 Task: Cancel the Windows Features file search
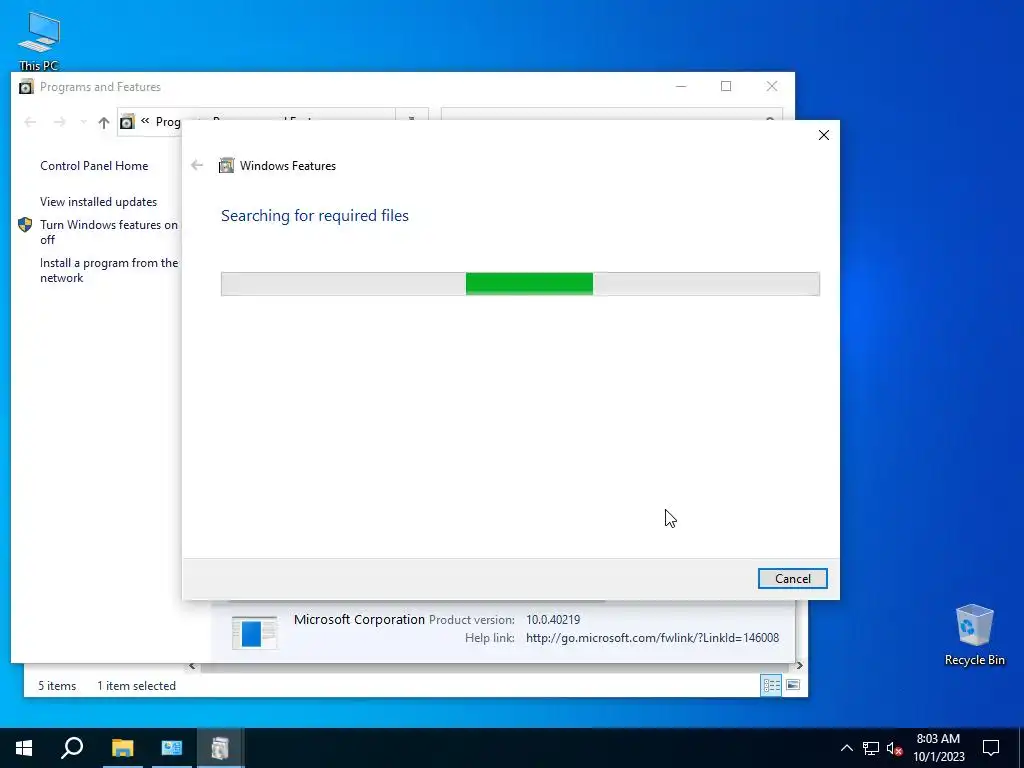[792, 579]
